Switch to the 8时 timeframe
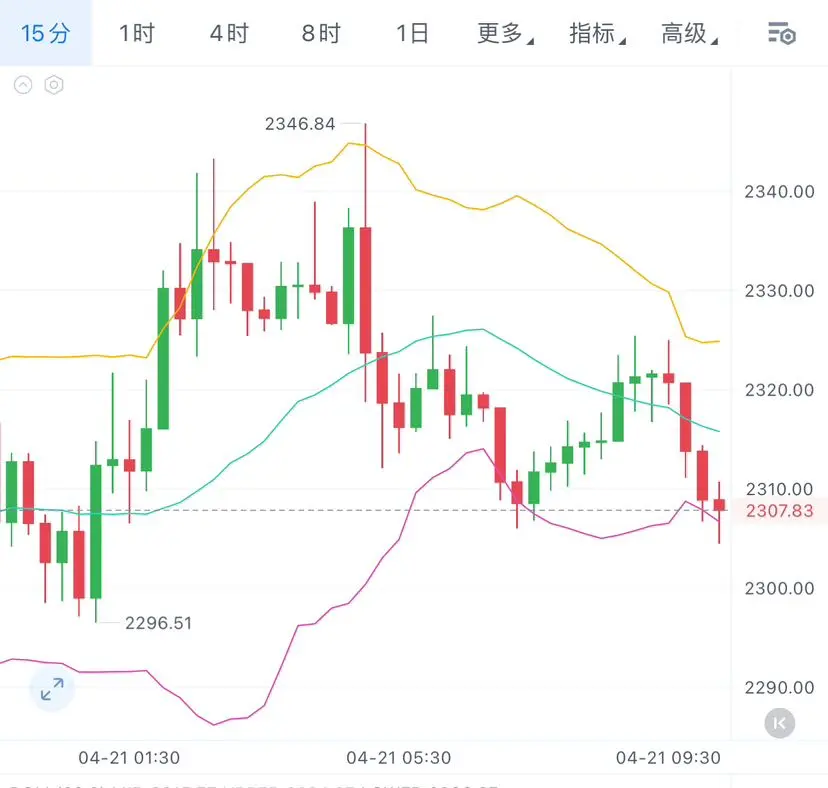 tap(321, 33)
